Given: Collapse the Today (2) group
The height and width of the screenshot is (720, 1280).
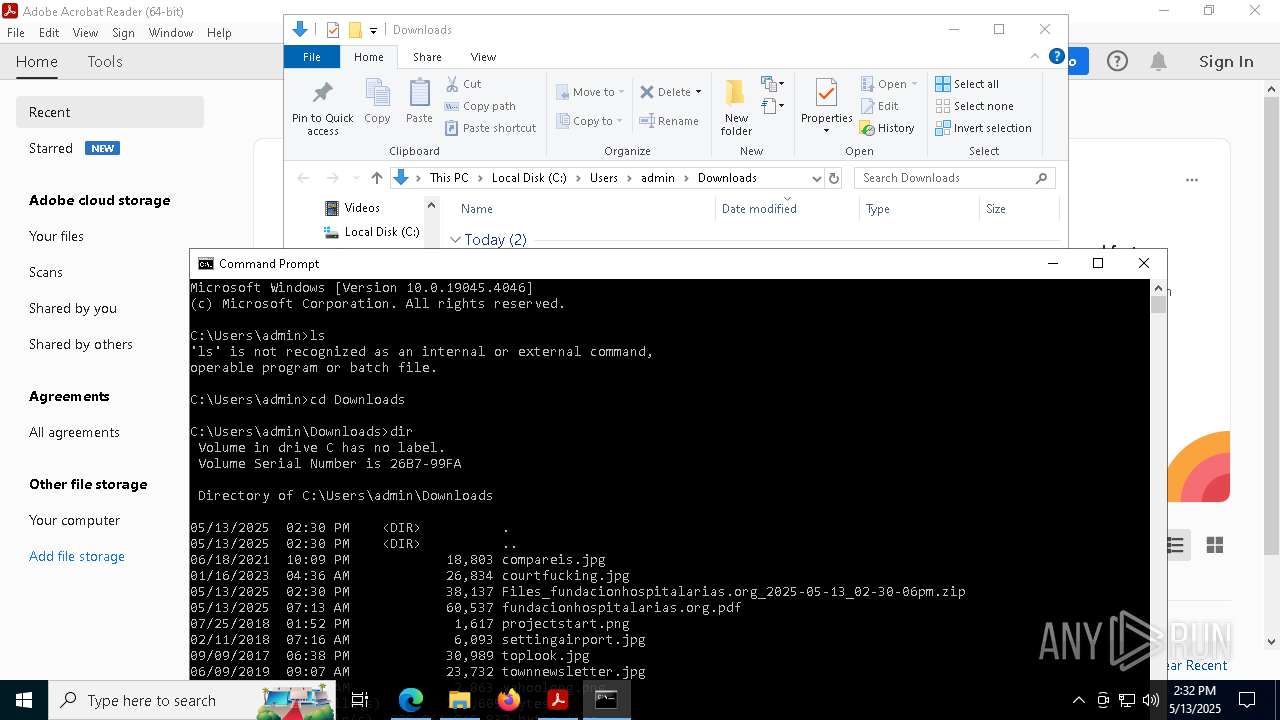Looking at the screenshot, I should point(456,240).
